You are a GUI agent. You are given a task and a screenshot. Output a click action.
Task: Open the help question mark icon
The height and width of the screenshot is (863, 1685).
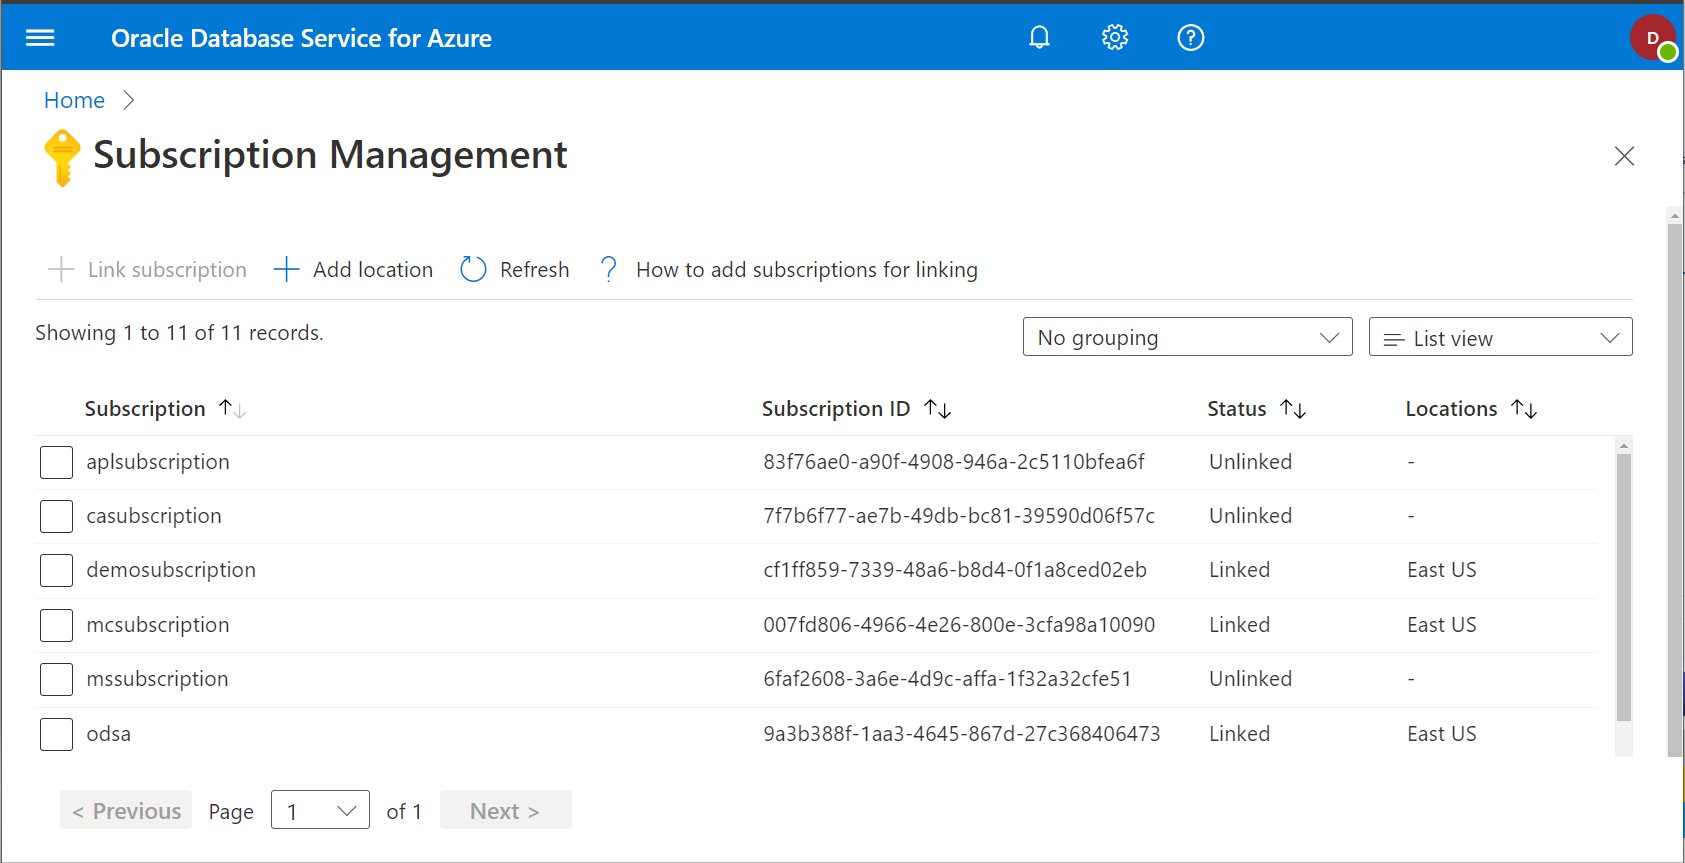pos(1191,38)
